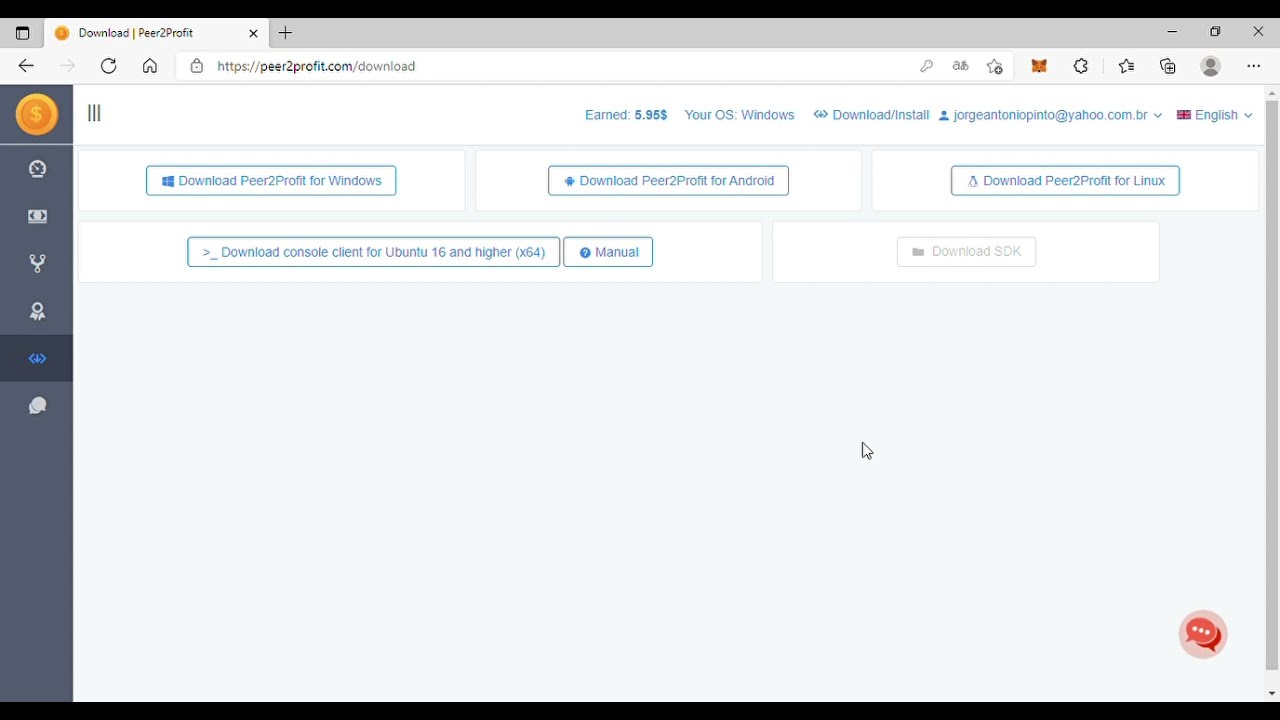
Task: Open saved passwords key icon
Action: coord(927,66)
